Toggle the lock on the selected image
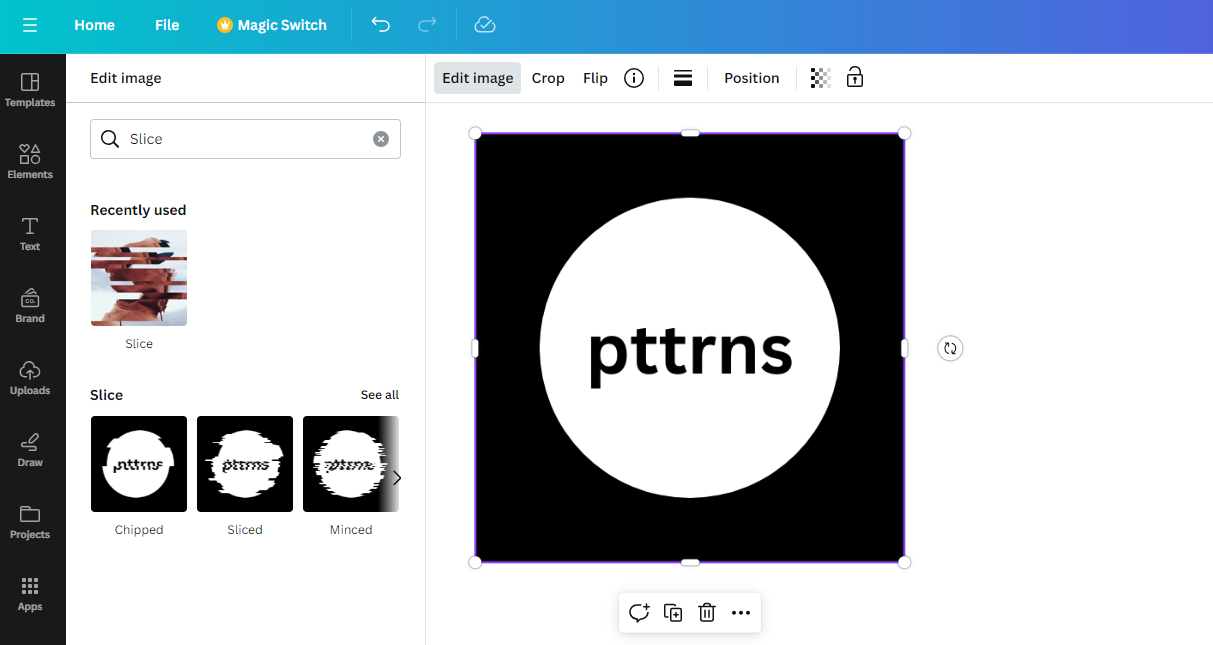Viewport: 1213px width, 645px height. (x=855, y=77)
